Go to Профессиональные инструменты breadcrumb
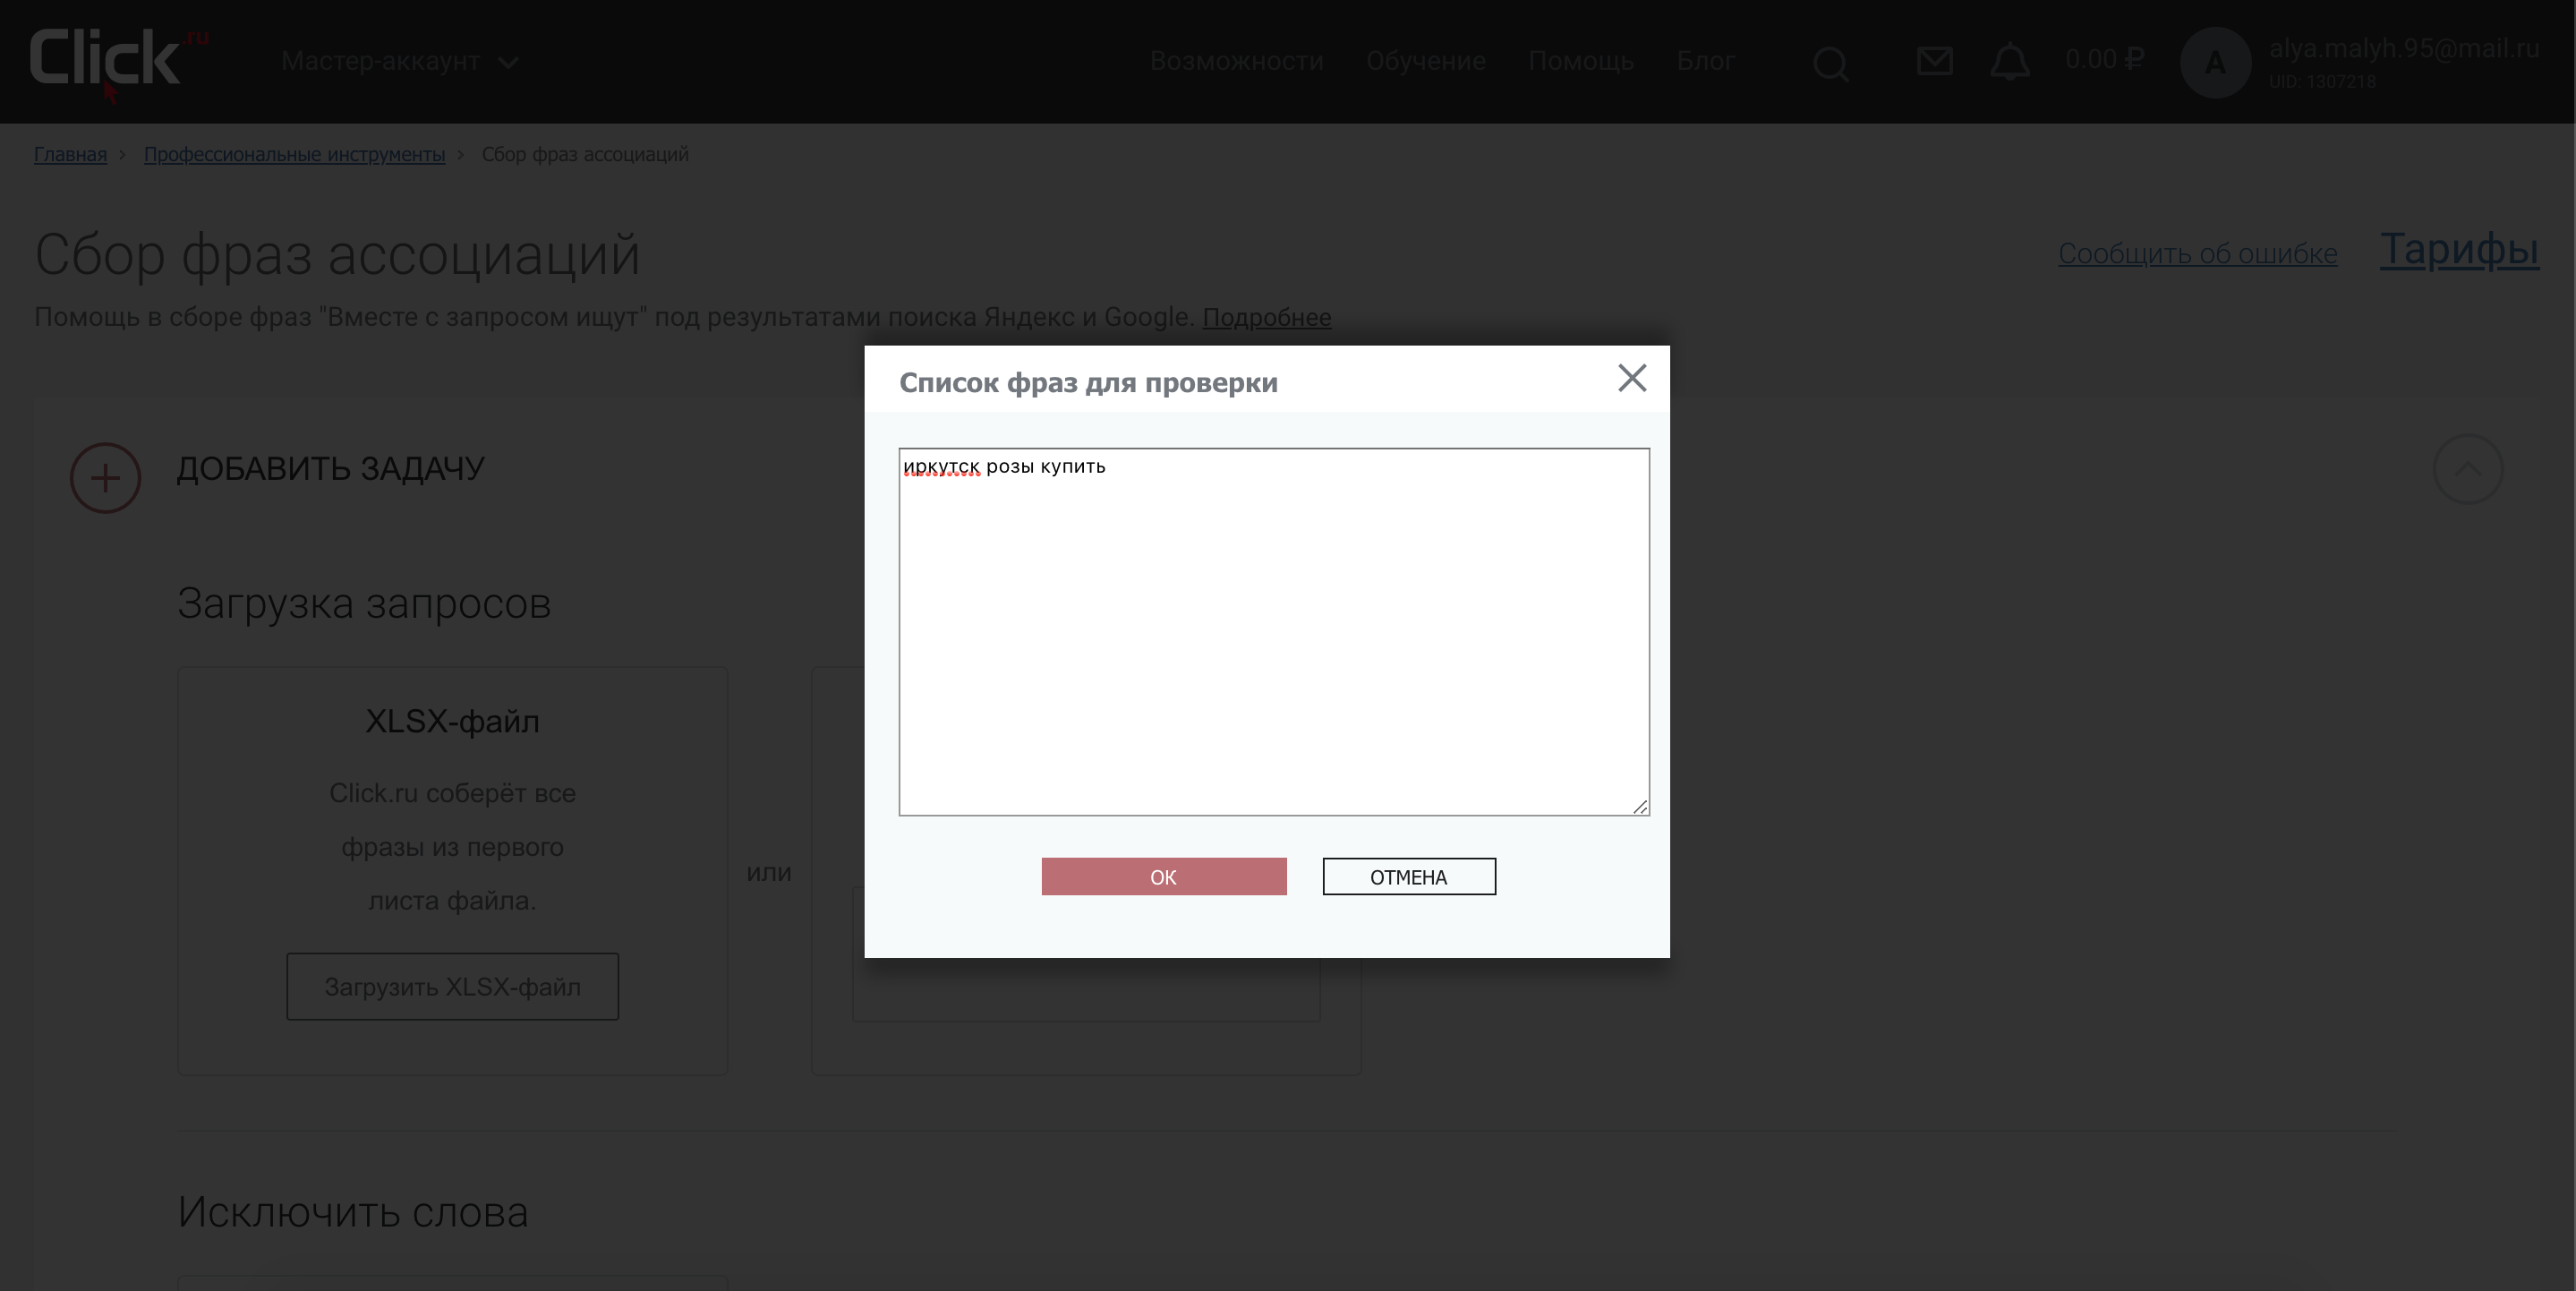The width and height of the screenshot is (2576, 1291). pos(294,154)
